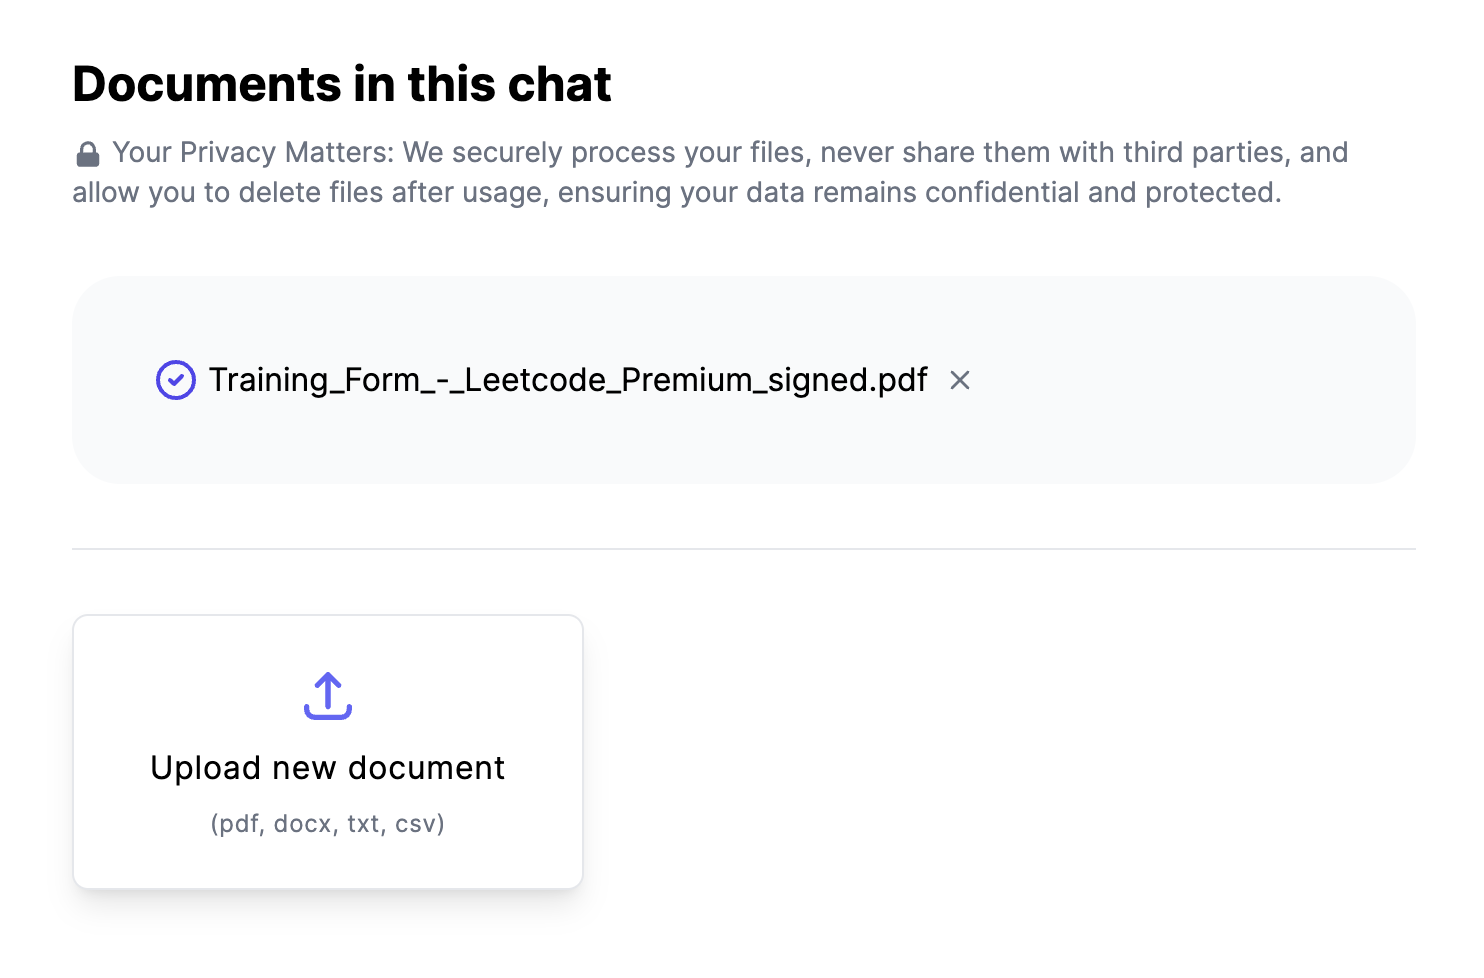
Task: Click the word "chat" in the page heading
Action: [560, 84]
